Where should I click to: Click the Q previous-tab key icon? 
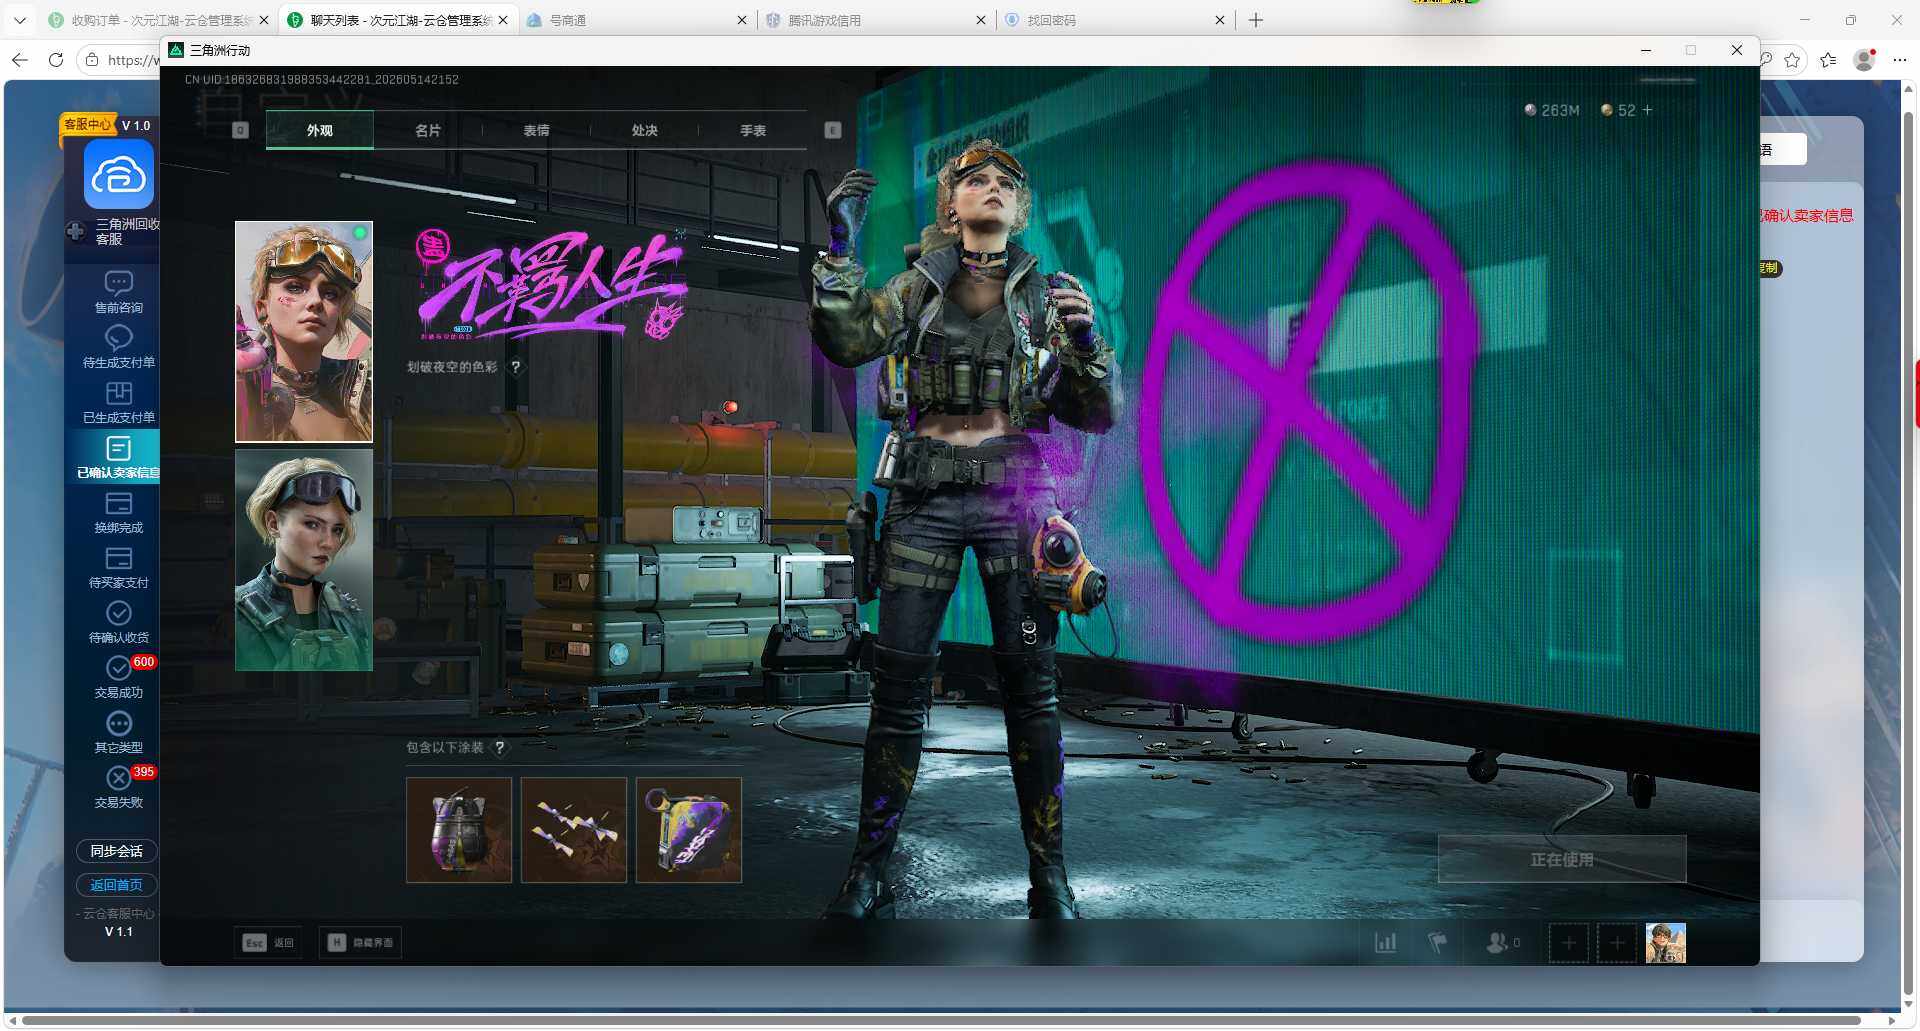click(240, 130)
